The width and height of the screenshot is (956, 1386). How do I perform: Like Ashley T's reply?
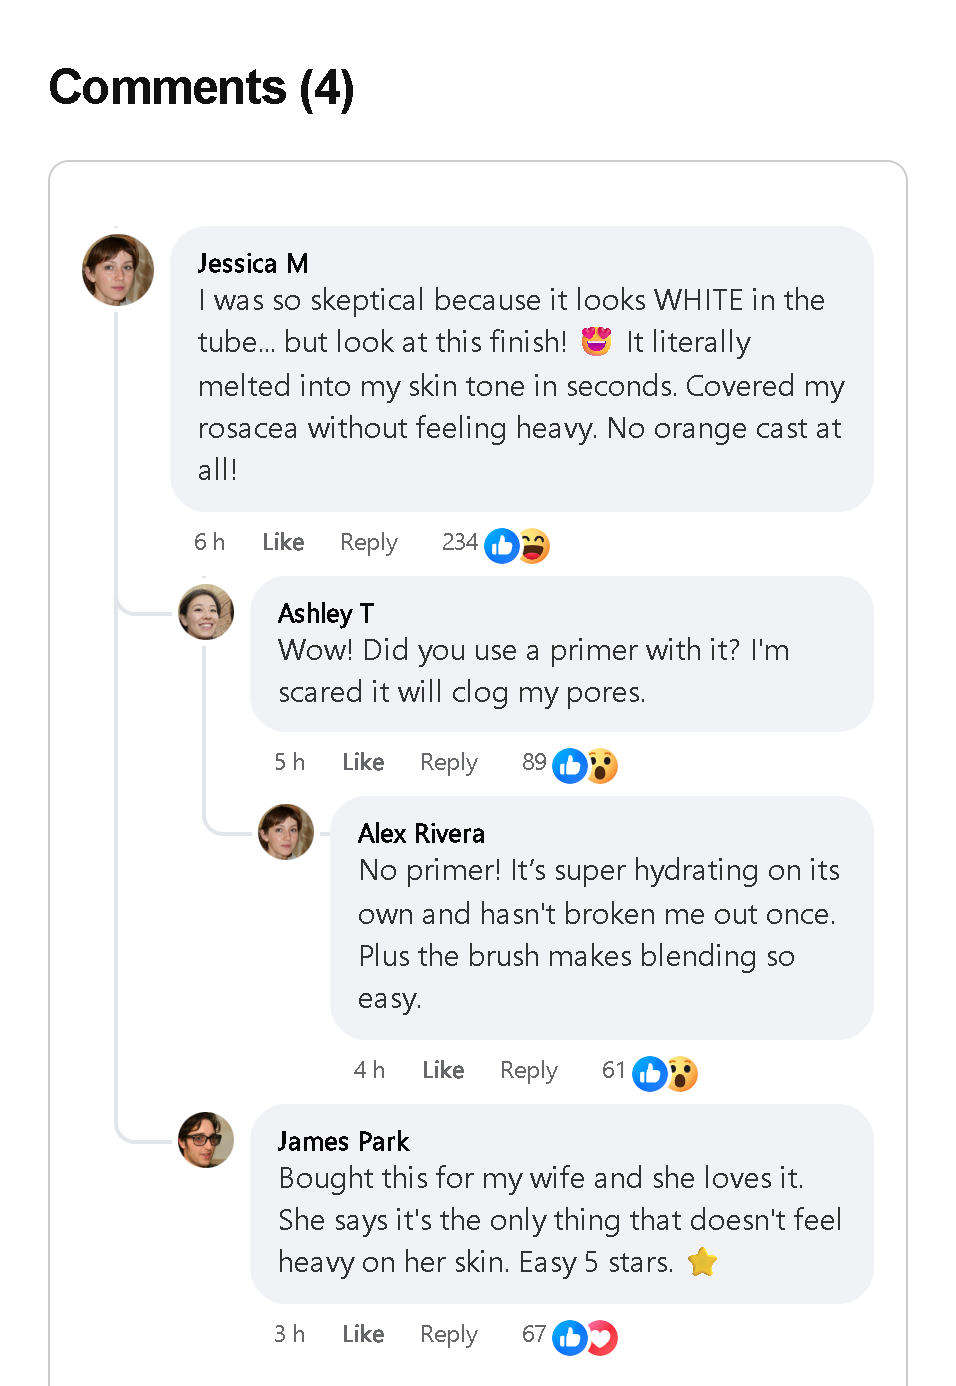tap(363, 762)
